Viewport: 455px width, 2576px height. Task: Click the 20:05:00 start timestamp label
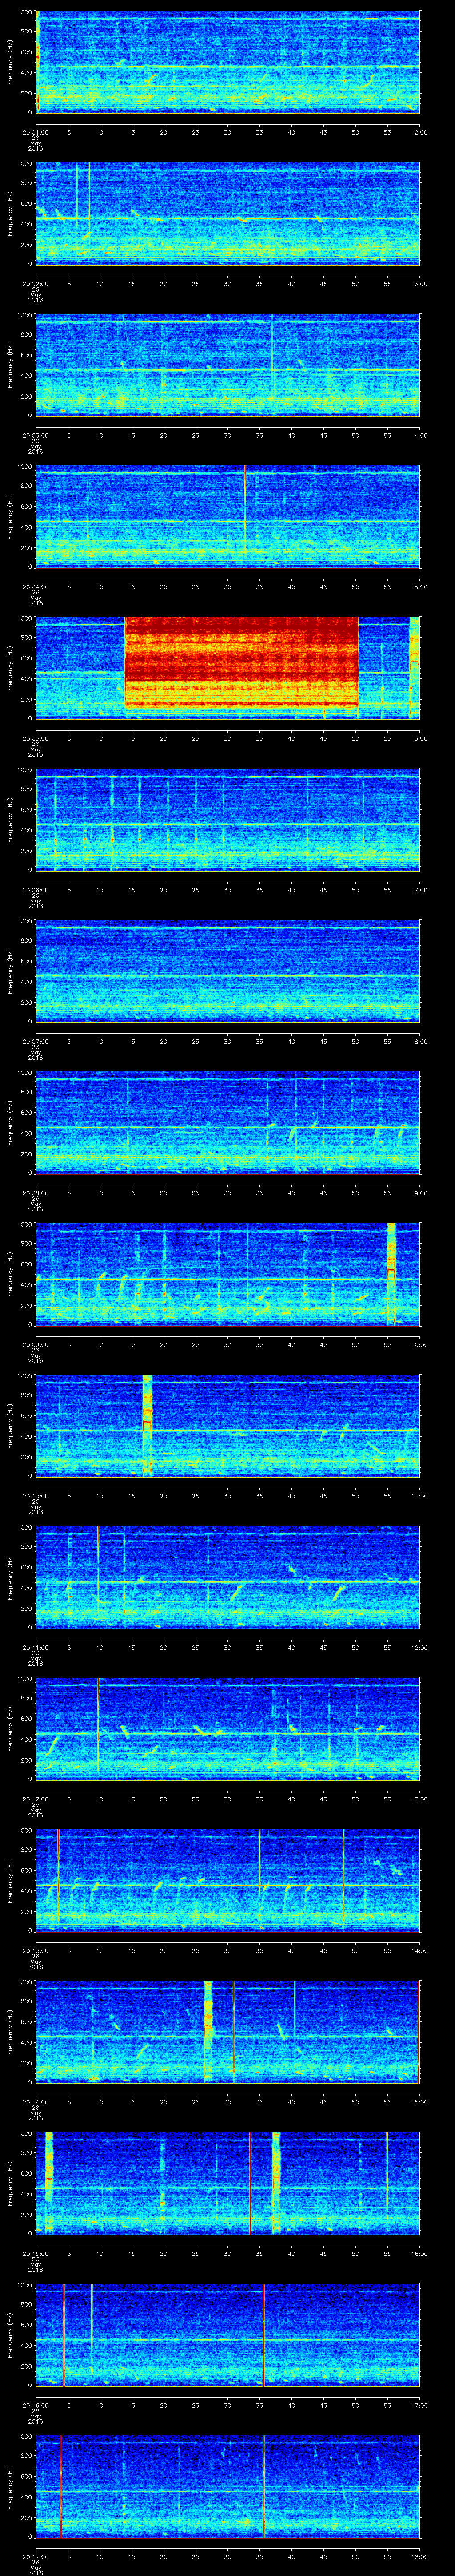point(35,738)
